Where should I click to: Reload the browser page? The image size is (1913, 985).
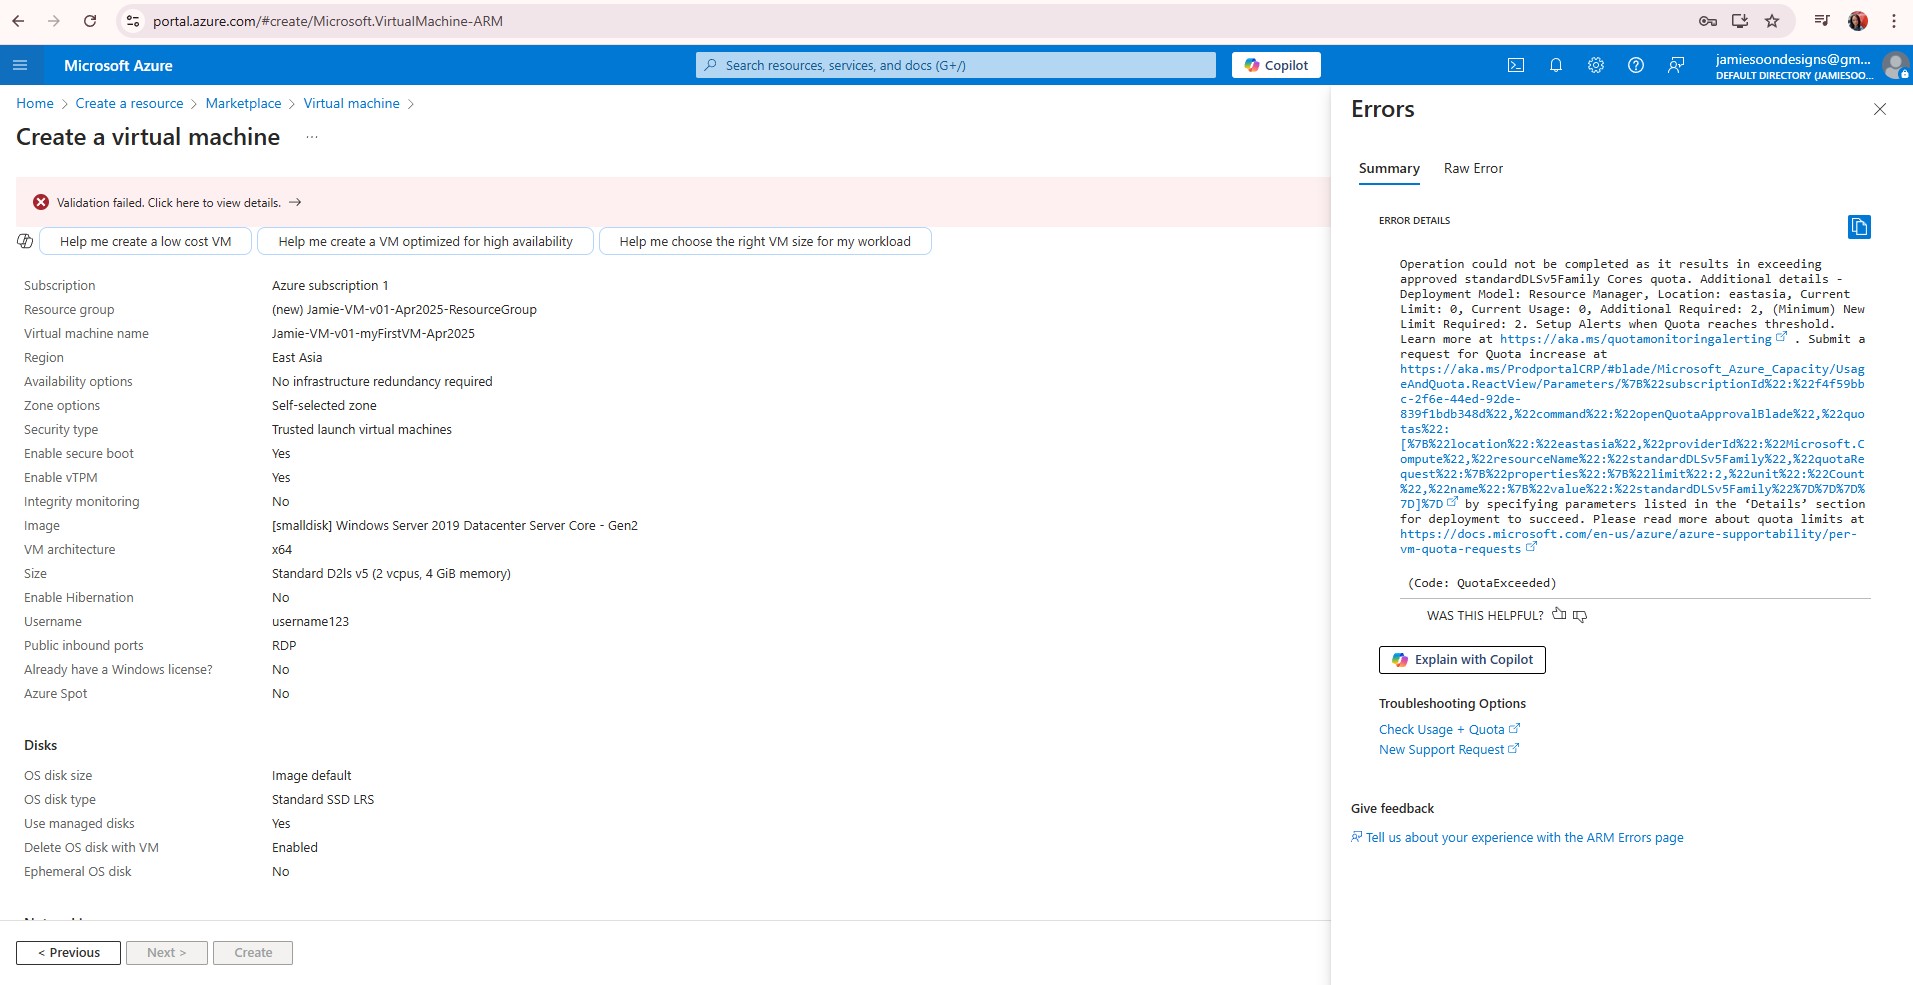(90, 21)
